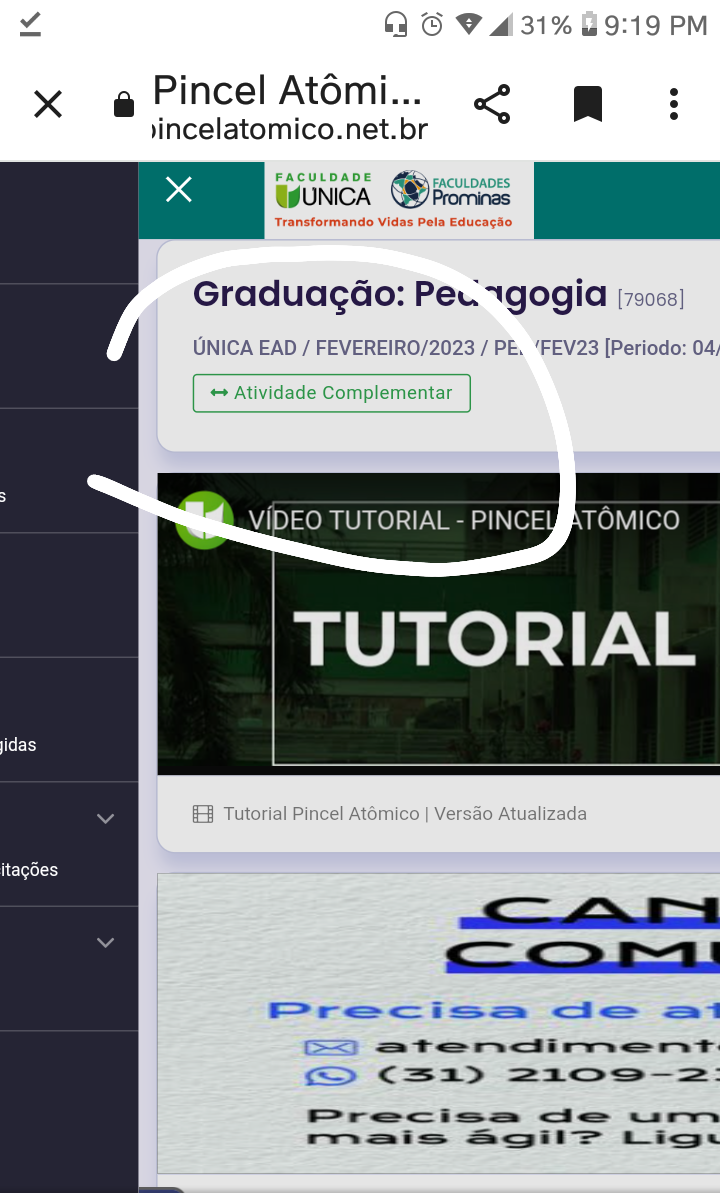Image resolution: width=720 pixels, height=1193 pixels.
Task: Expand the bottom-most sidebar chevron
Action: [x=105, y=943]
